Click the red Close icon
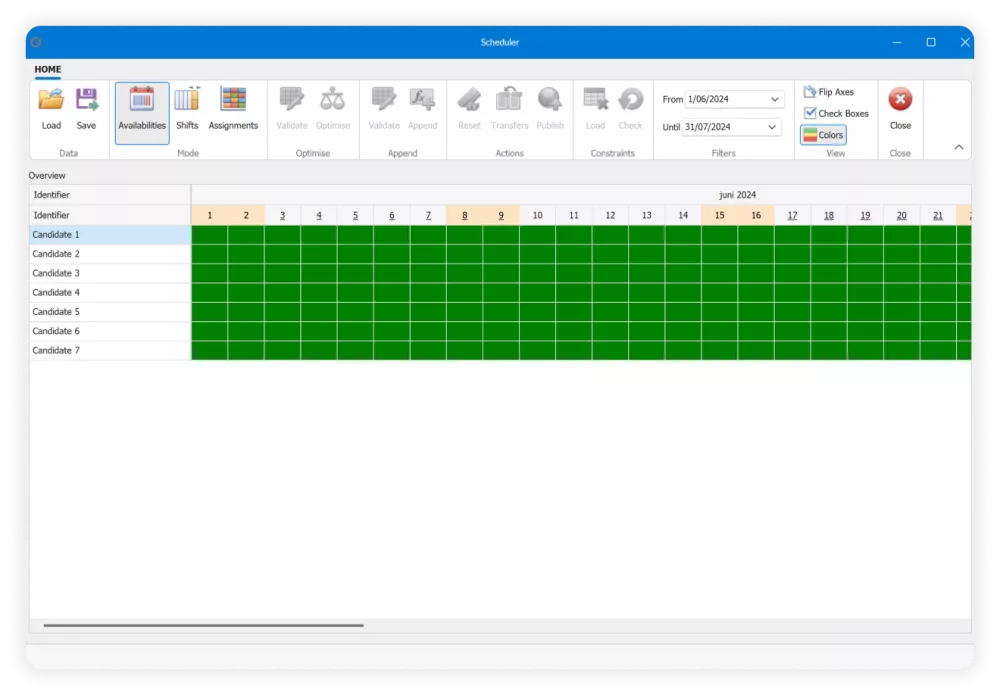Viewport: 1000px width, 695px height. click(x=901, y=99)
